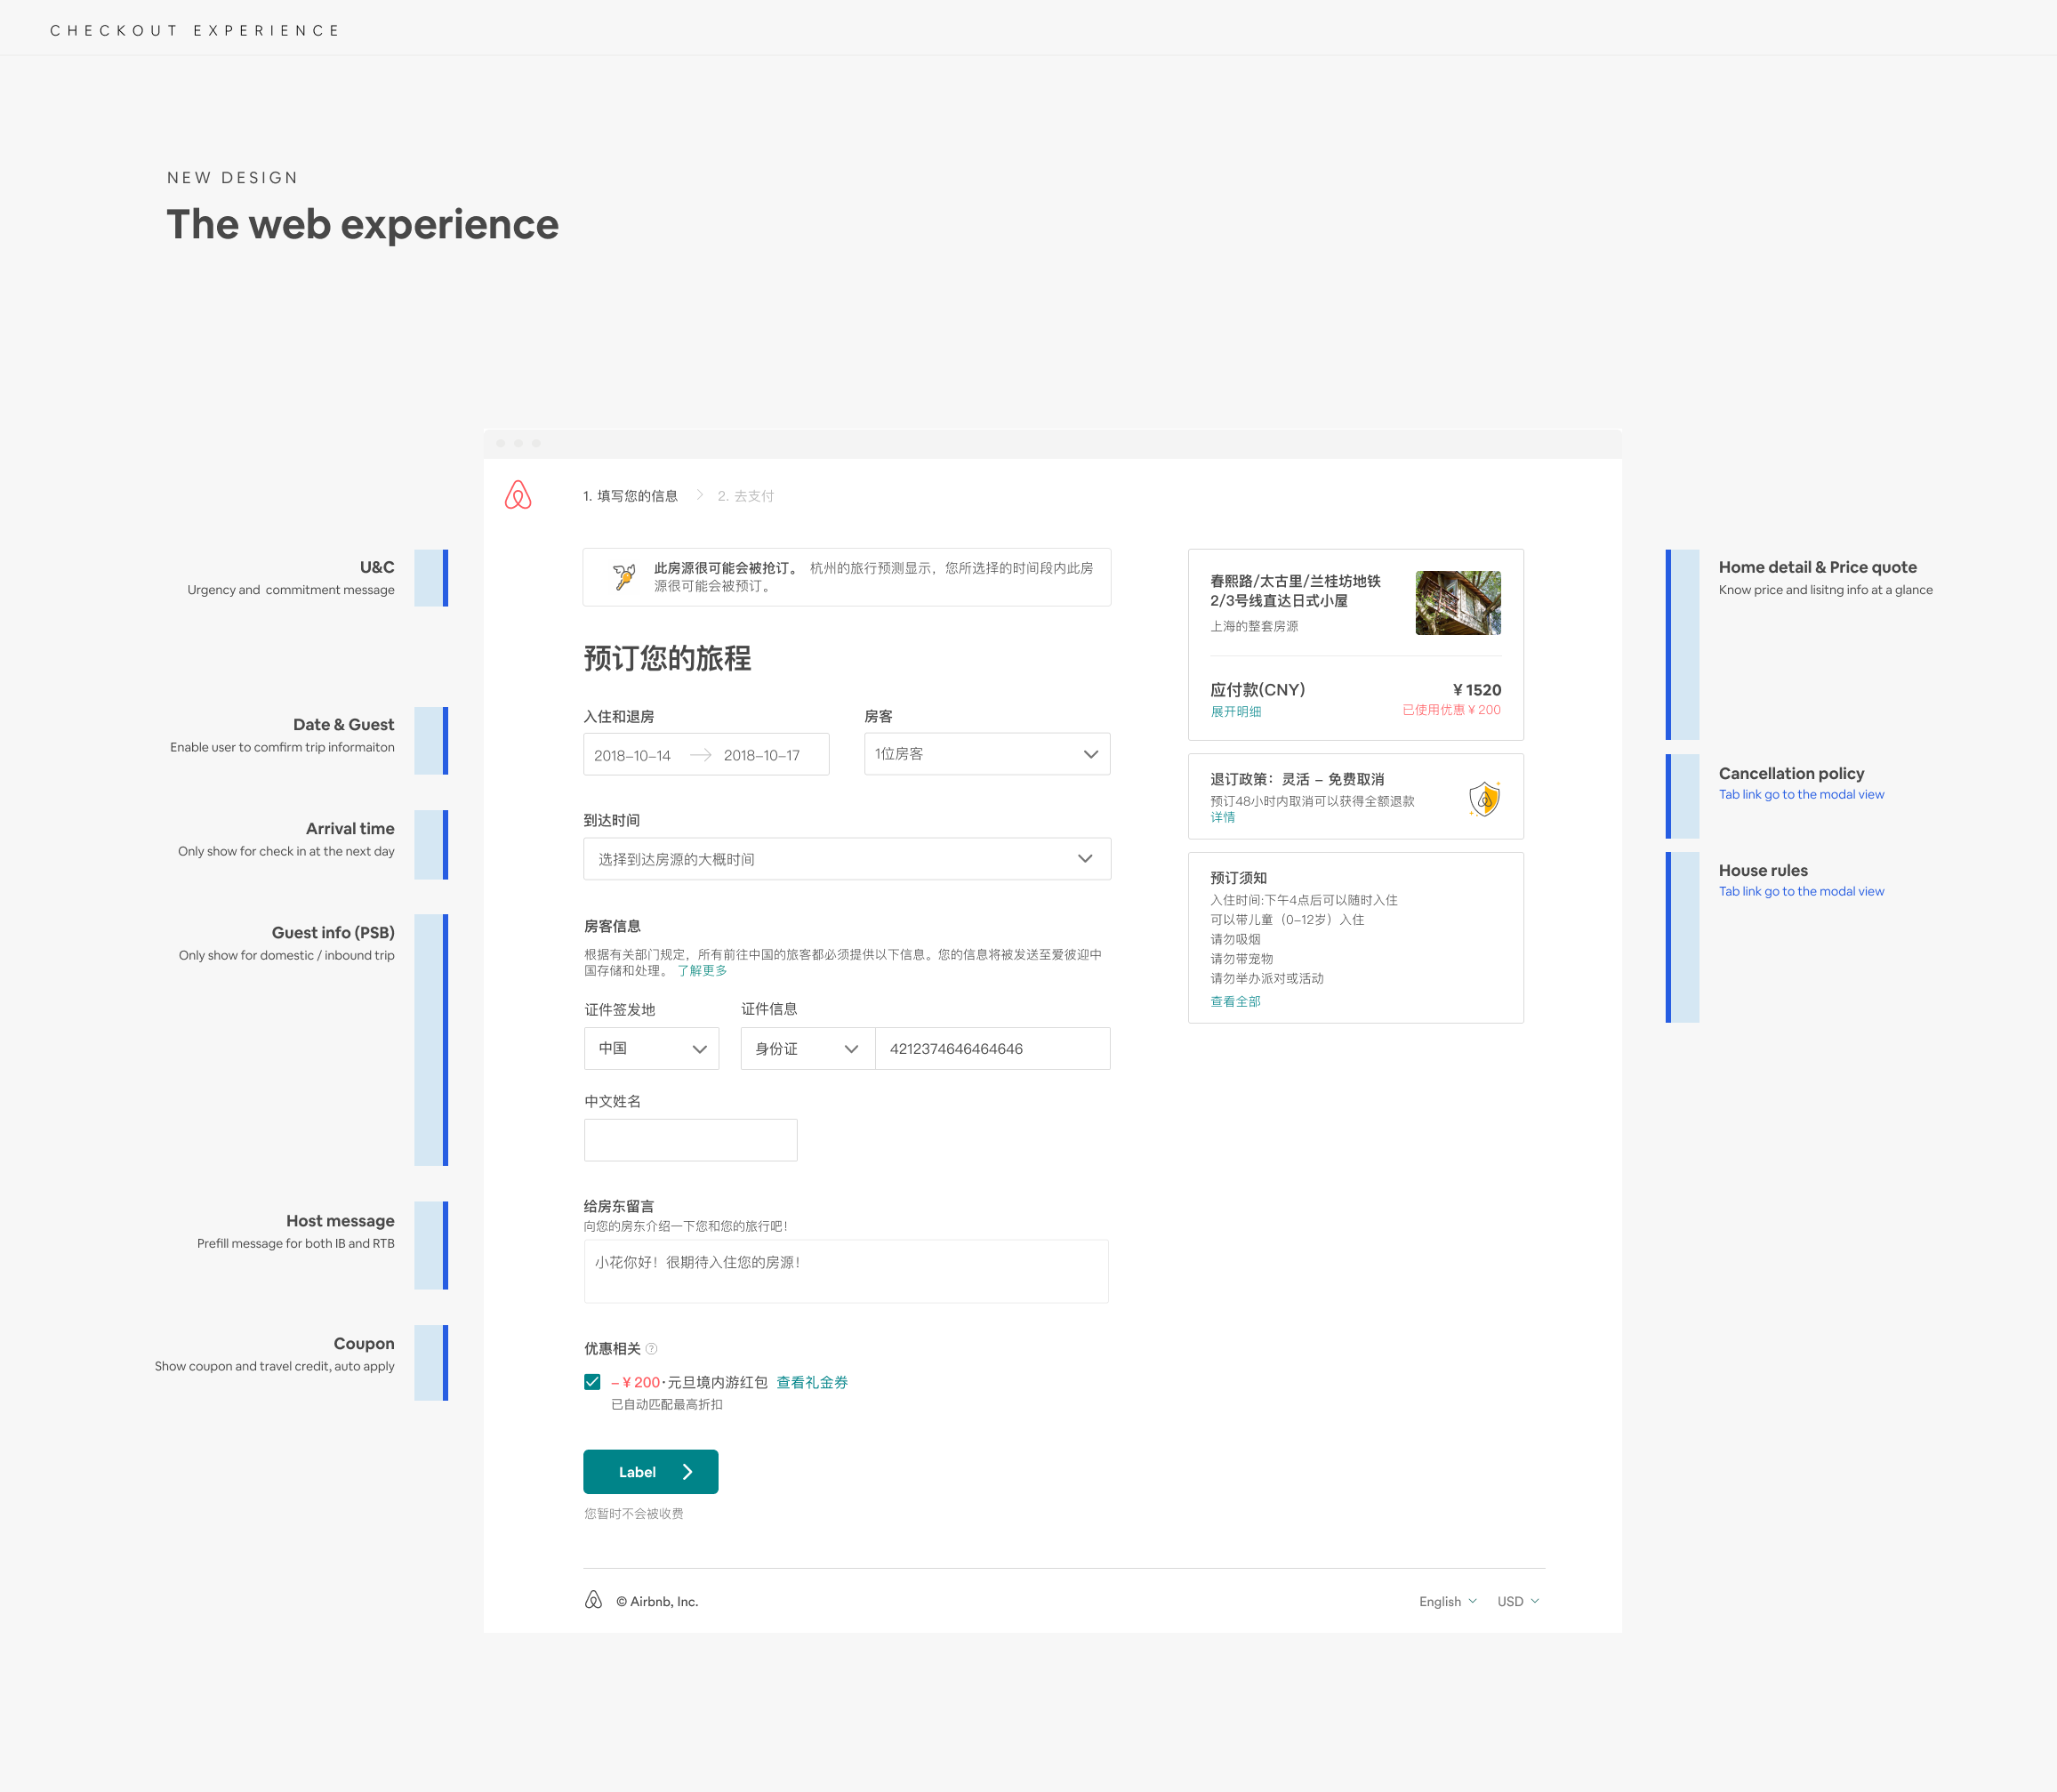2057x1792 pixels.
Task: Click the 中文姓名 name input field
Action: pyautogui.click(x=690, y=1140)
